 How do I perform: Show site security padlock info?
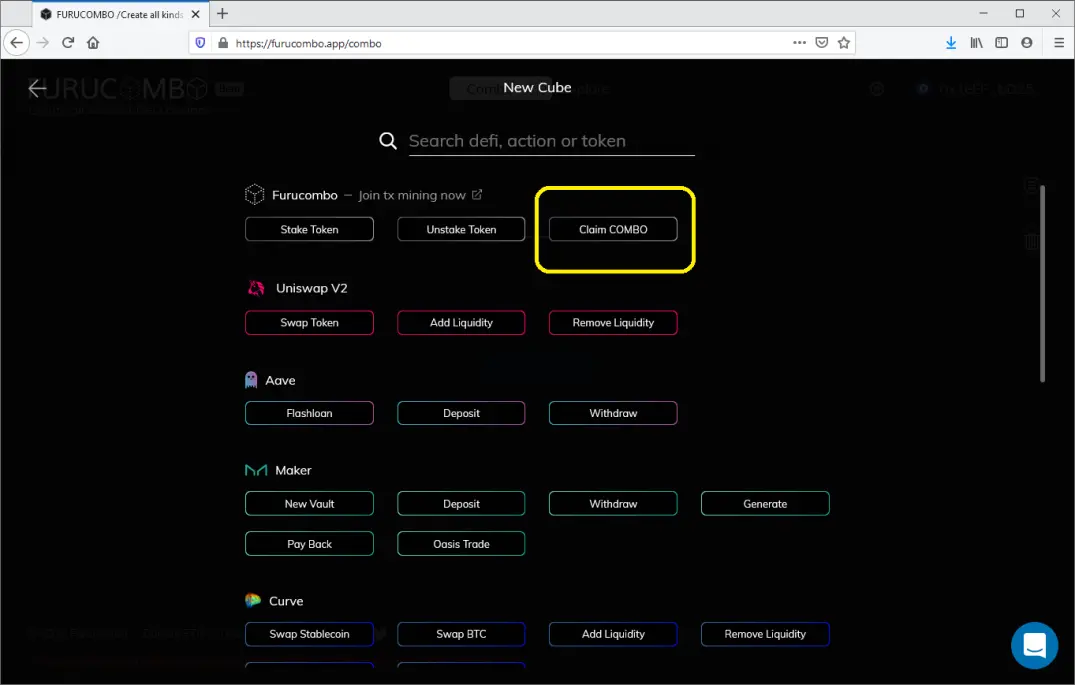(223, 43)
